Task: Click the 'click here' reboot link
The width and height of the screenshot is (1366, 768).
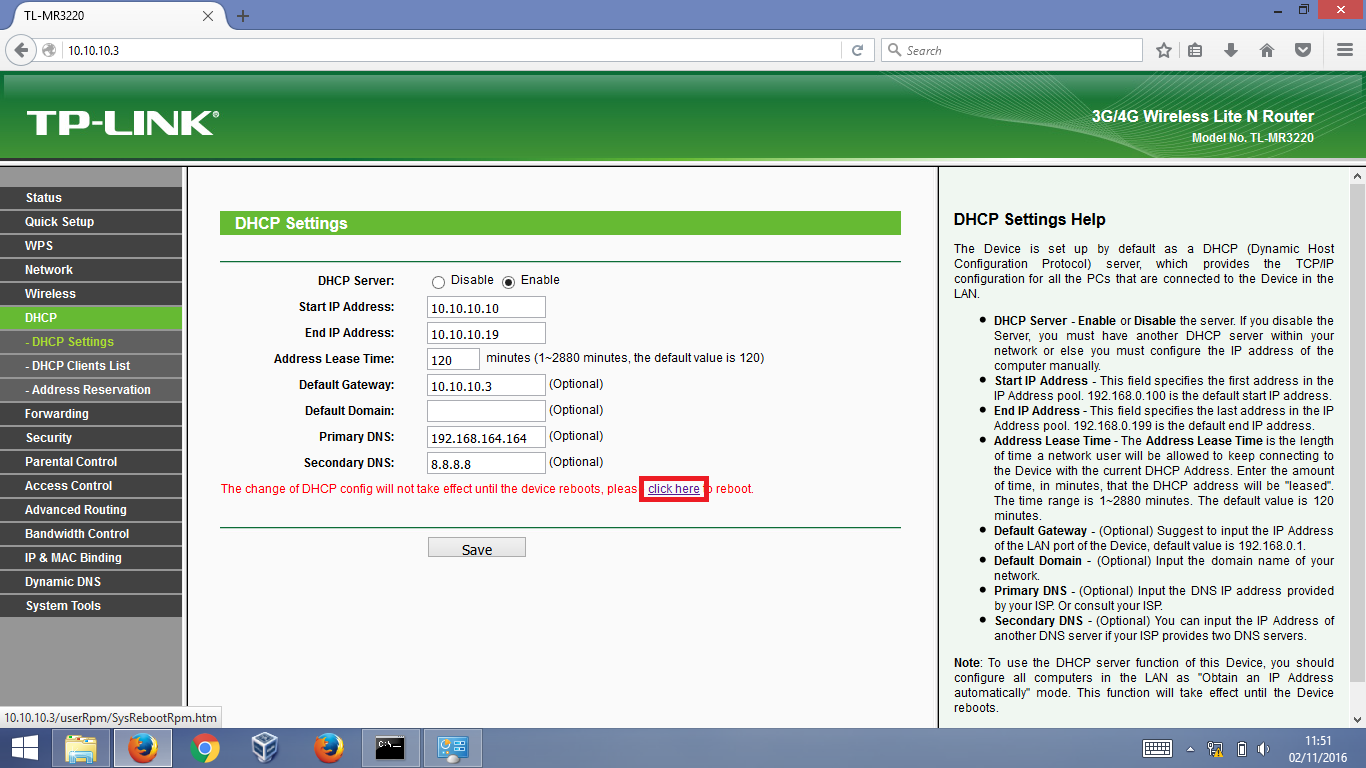Action: point(674,489)
